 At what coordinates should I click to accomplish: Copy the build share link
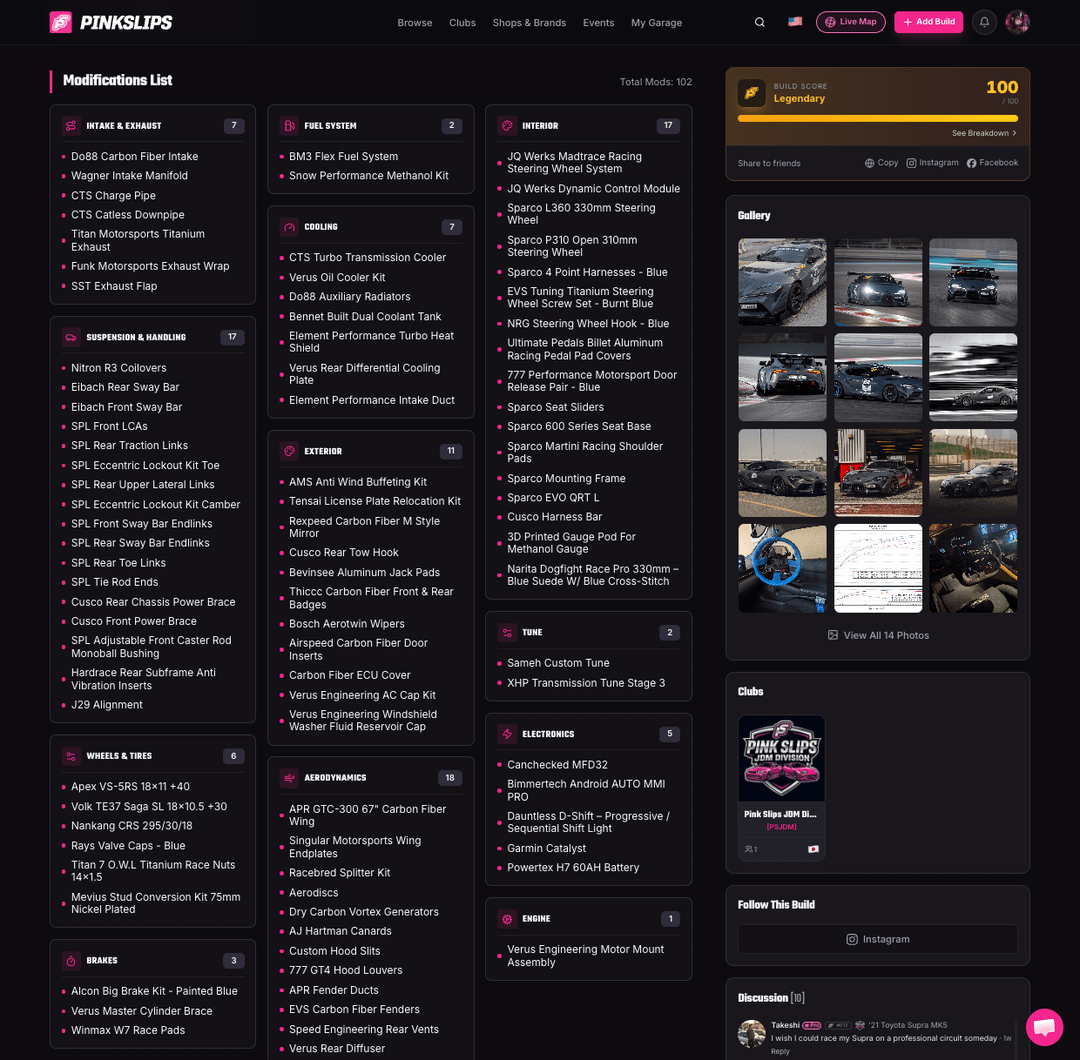coord(881,163)
